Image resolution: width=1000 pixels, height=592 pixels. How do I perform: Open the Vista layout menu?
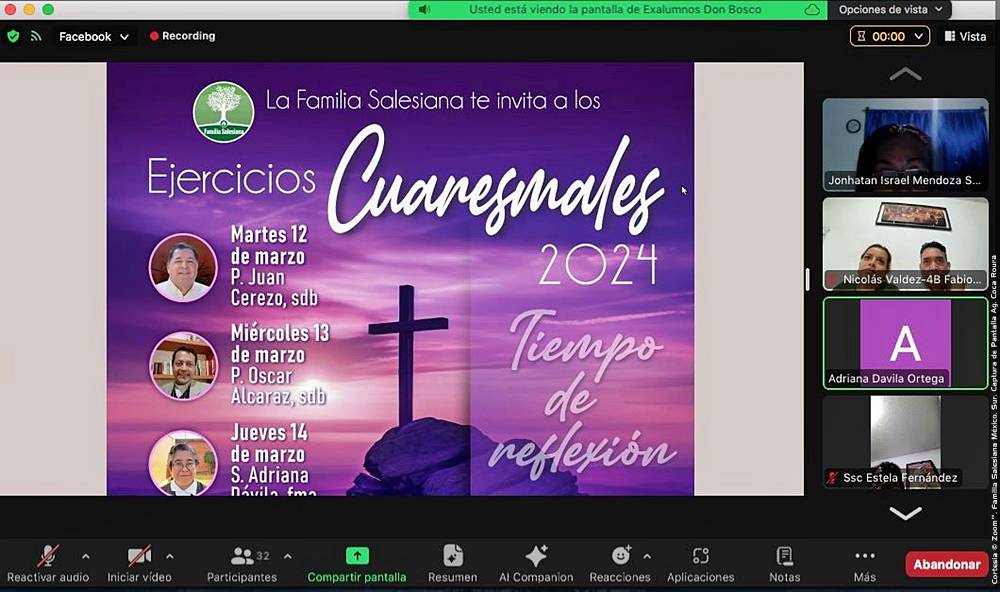[966, 36]
